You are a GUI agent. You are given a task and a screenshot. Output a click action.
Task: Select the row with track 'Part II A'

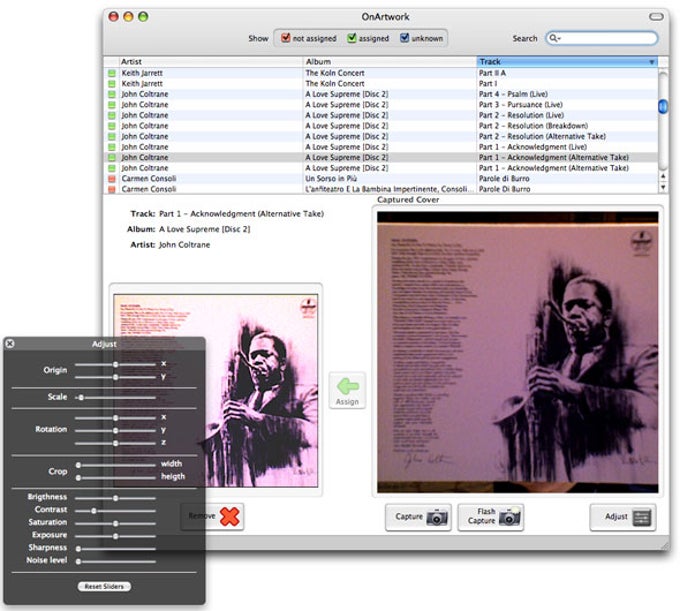(x=381, y=73)
